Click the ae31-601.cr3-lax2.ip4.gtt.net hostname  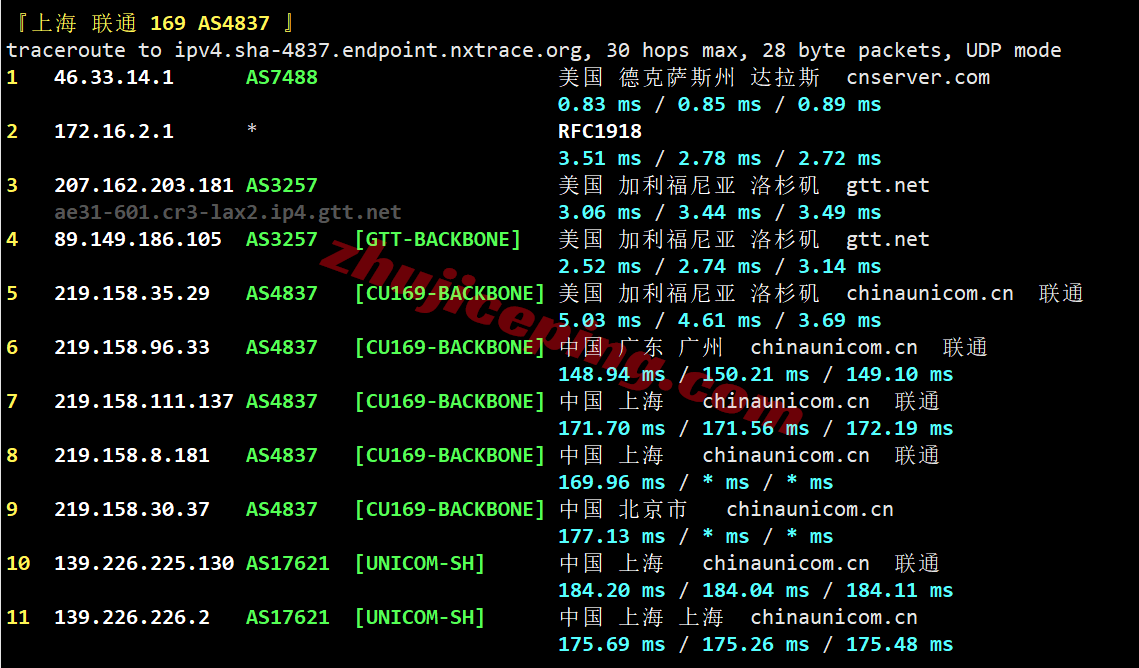228,213
